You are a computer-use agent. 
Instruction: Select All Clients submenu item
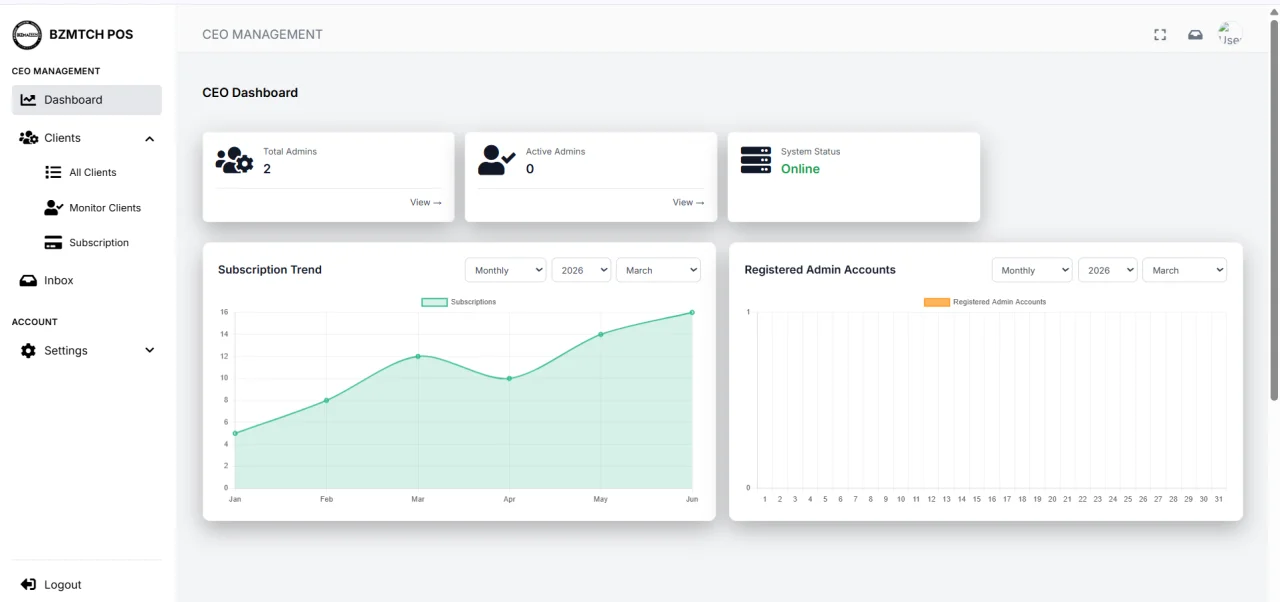click(93, 173)
